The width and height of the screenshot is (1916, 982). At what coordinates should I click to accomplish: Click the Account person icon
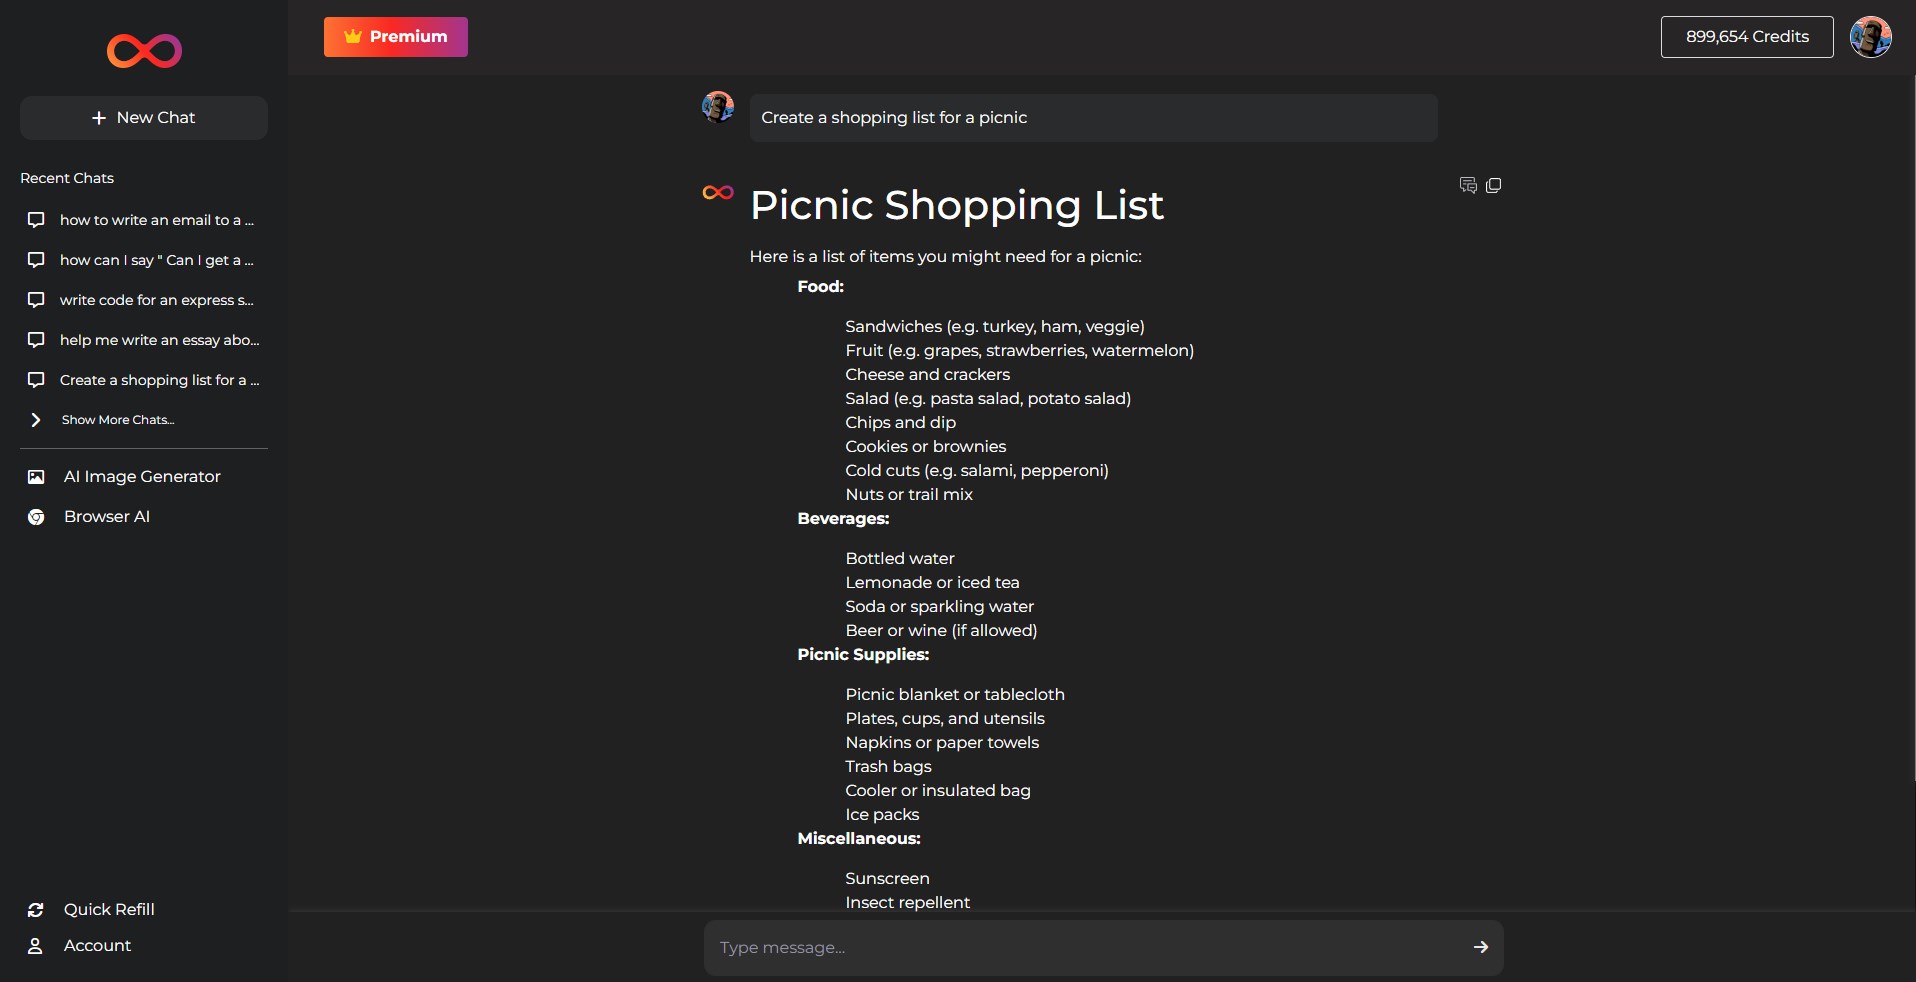point(36,946)
